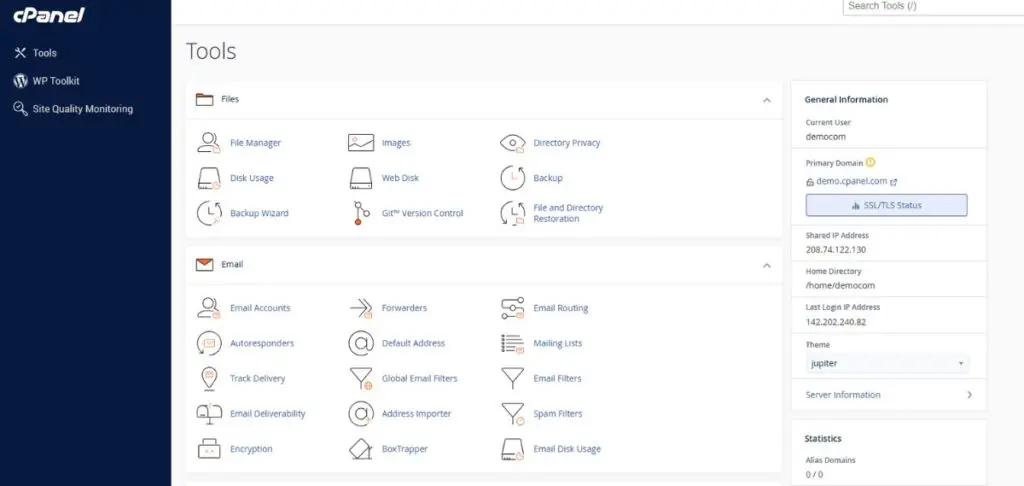Open the Forwarders arrow icon

click(x=360, y=308)
